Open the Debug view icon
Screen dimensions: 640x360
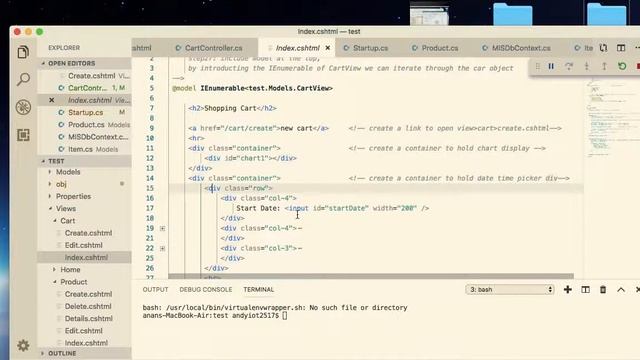(23, 107)
